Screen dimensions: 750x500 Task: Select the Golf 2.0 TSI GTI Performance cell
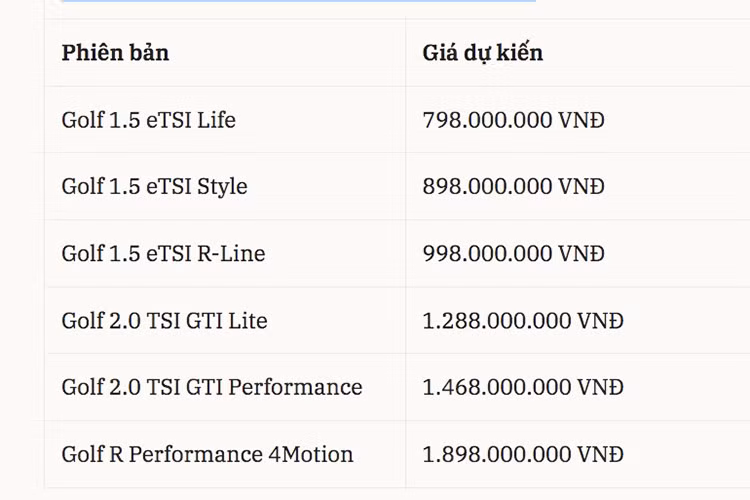click(x=211, y=387)
